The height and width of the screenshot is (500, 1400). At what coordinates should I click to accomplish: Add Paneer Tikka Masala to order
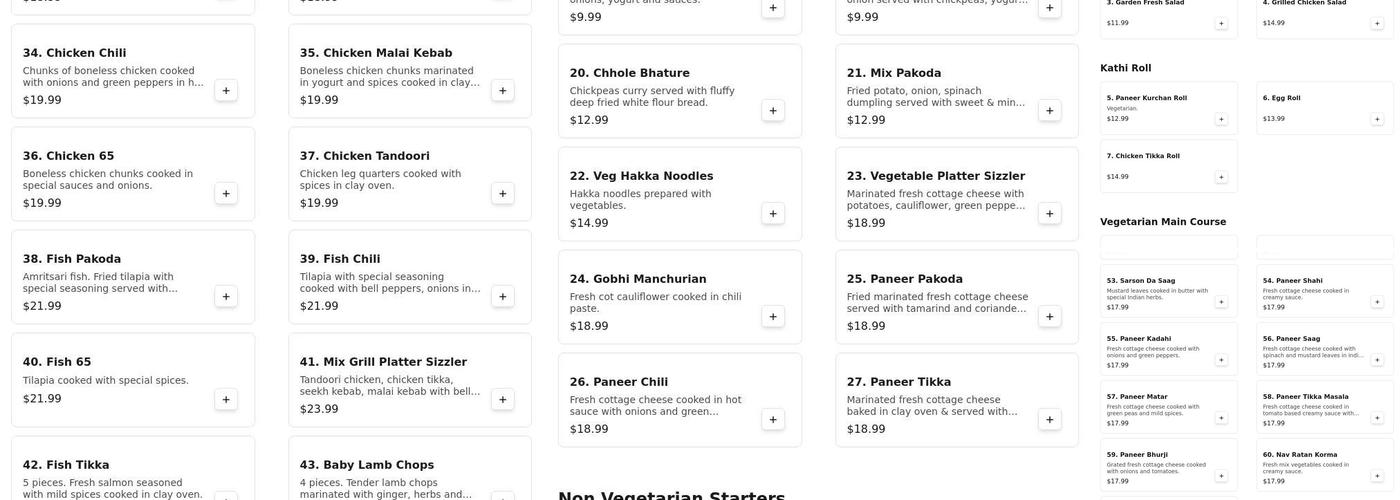click(x=1377, y=418)
